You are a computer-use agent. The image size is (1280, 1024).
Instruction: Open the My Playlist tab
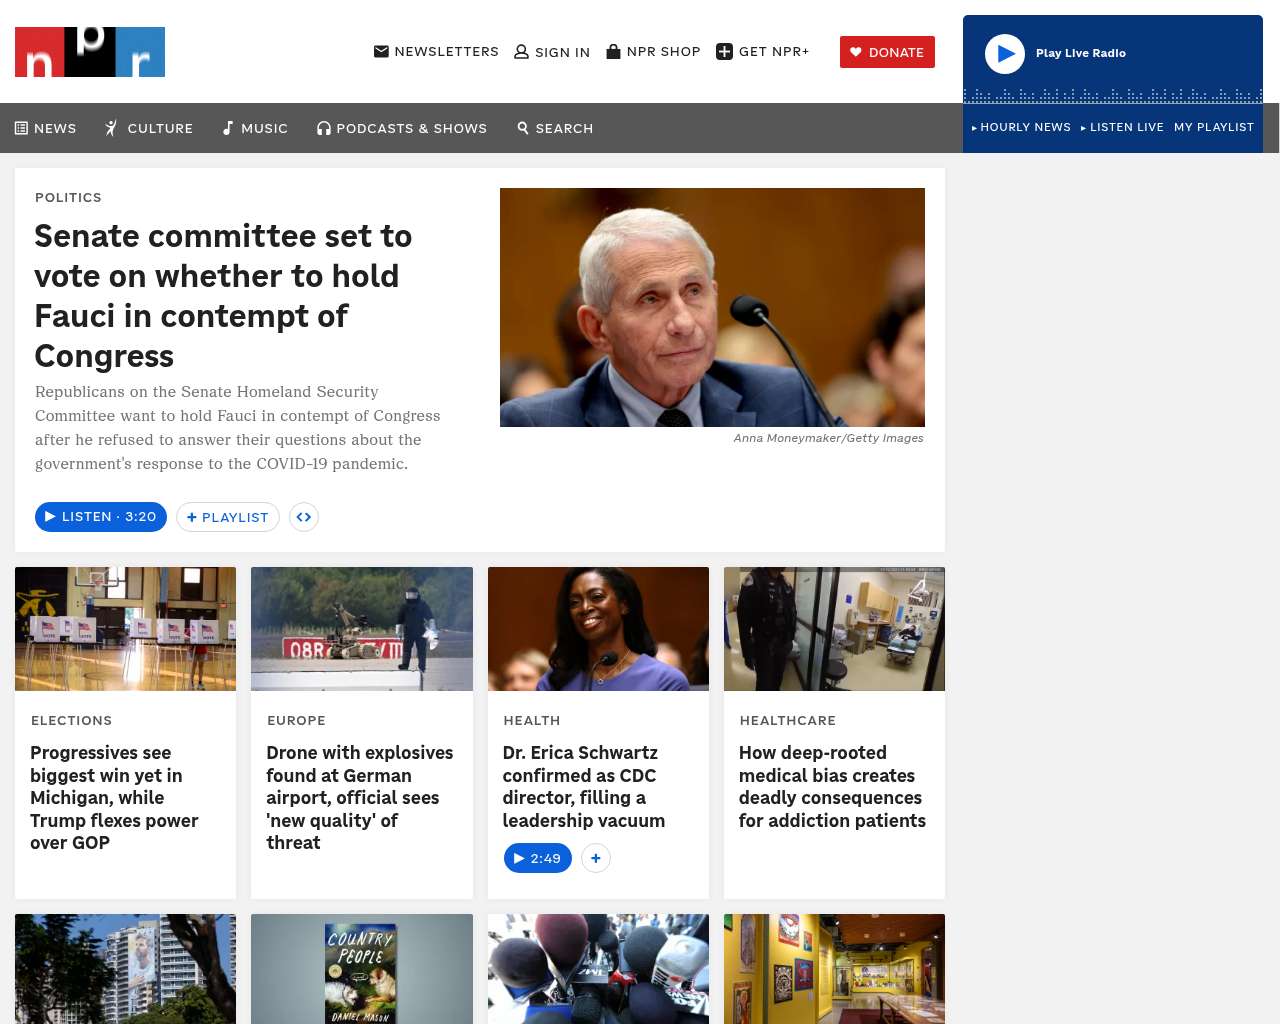[1214, 127]
